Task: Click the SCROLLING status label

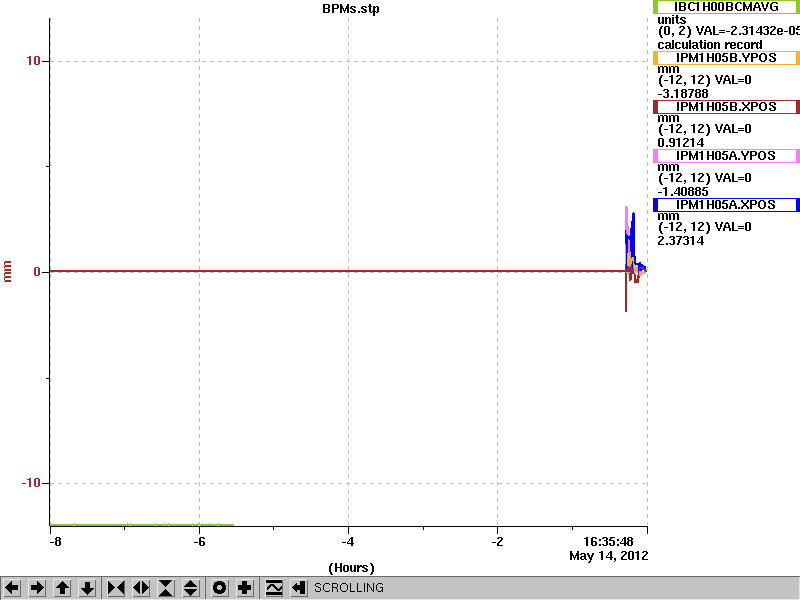Action: click(348, 588)
